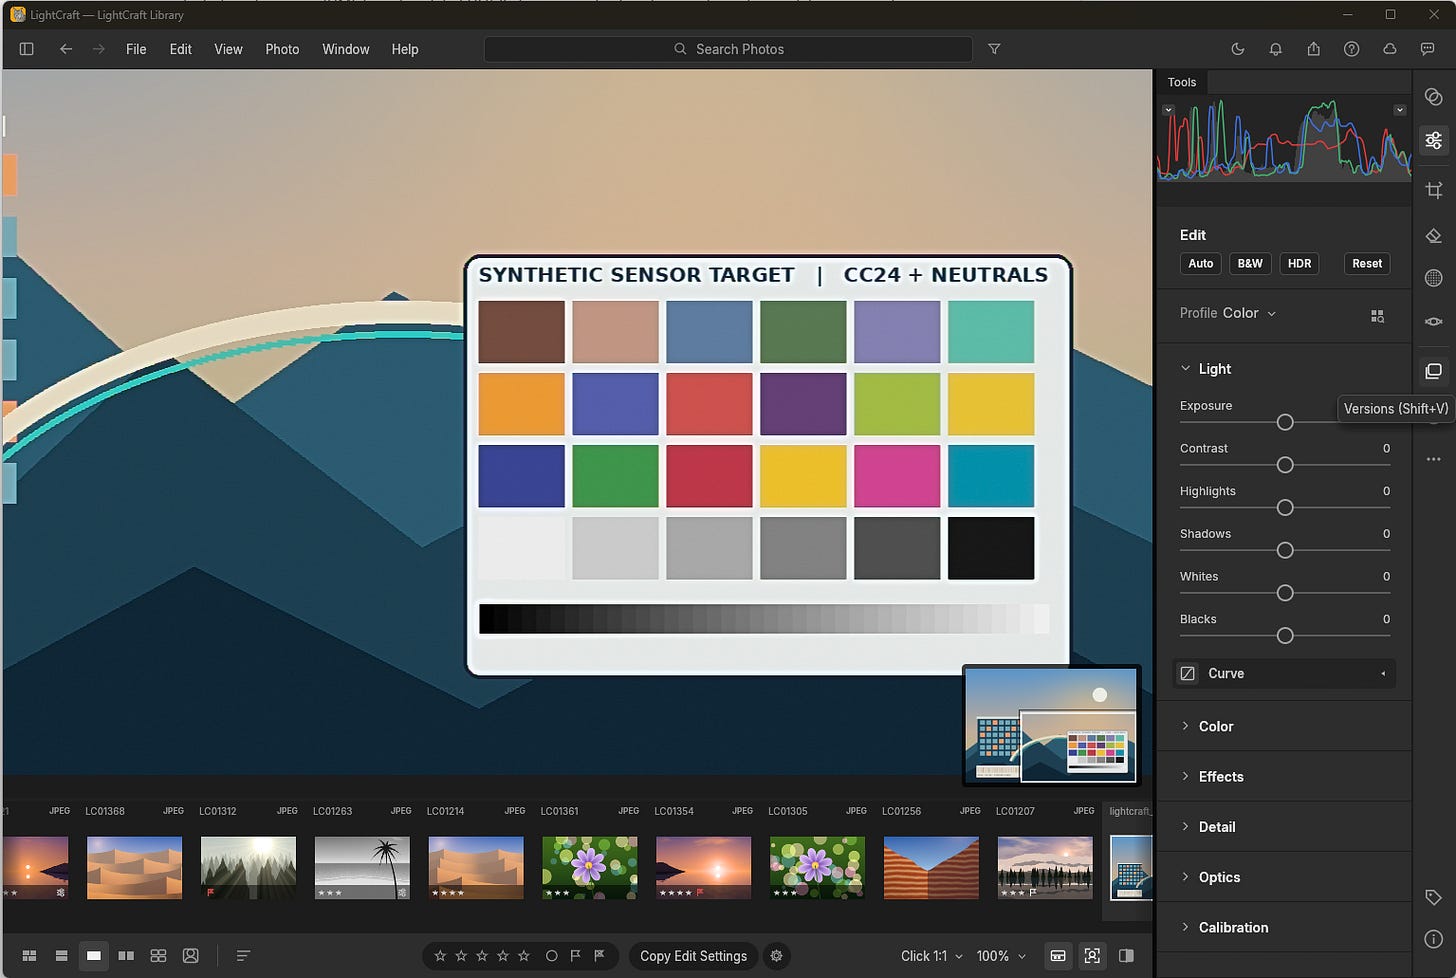Click the Auto edit button
1456x978 pixels.
point(1200,264)
